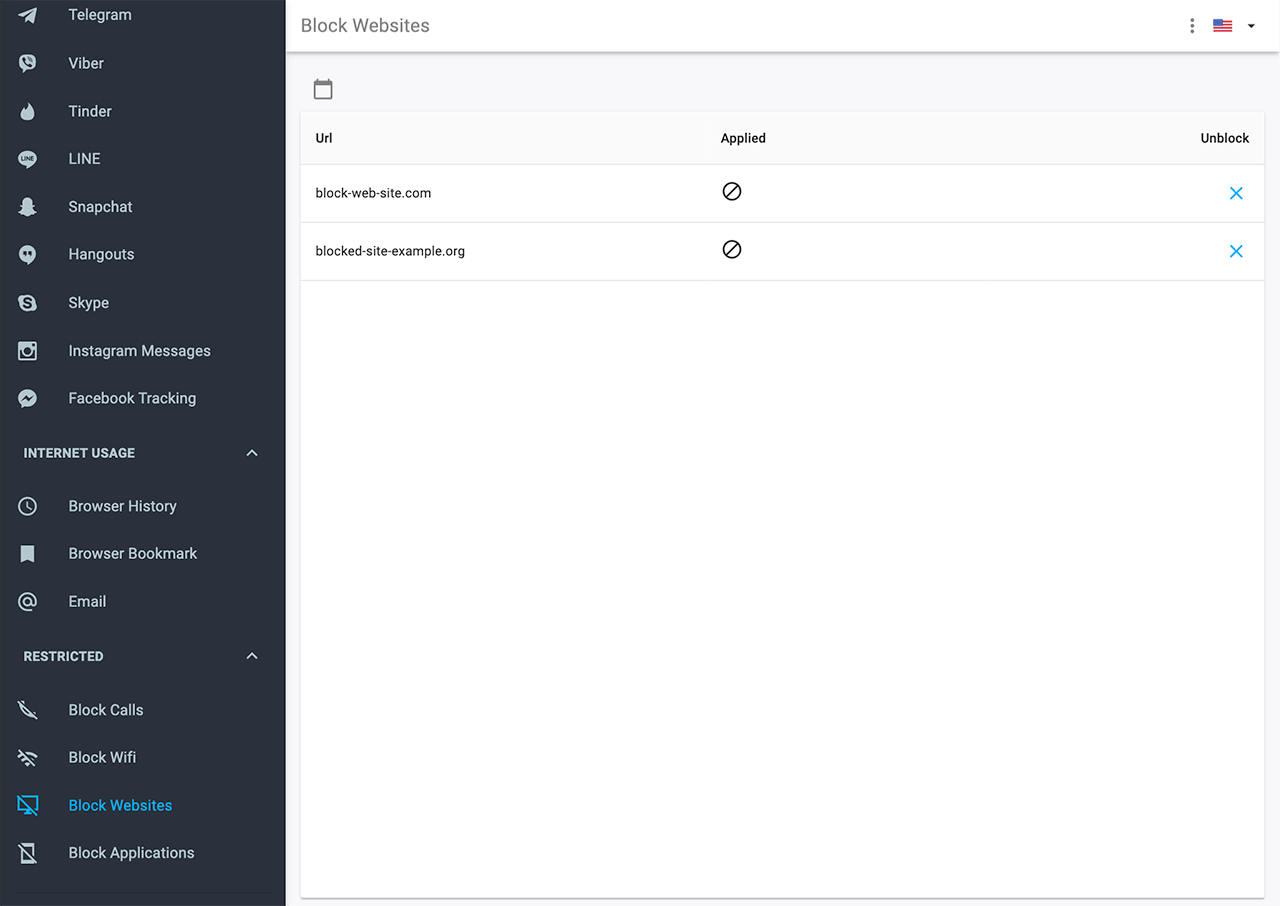Viewport: 1280px width, 906px height.
Task: Go to Instagram Messages page
Action: (139, 351)
